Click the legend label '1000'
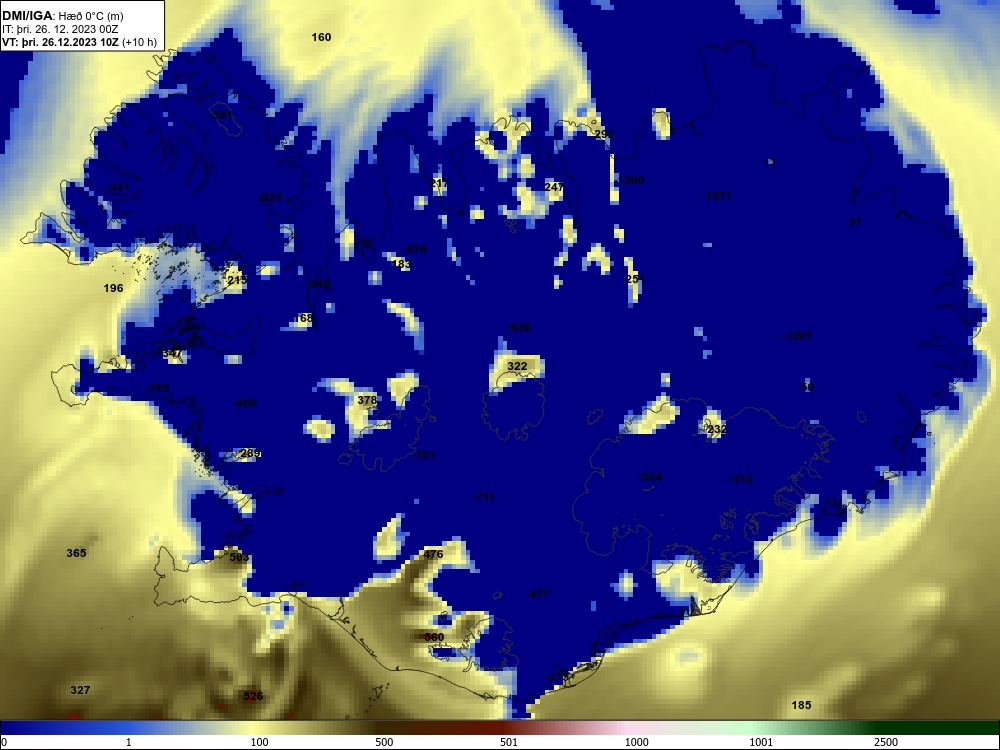1000x750 pixels. [636, 742]
